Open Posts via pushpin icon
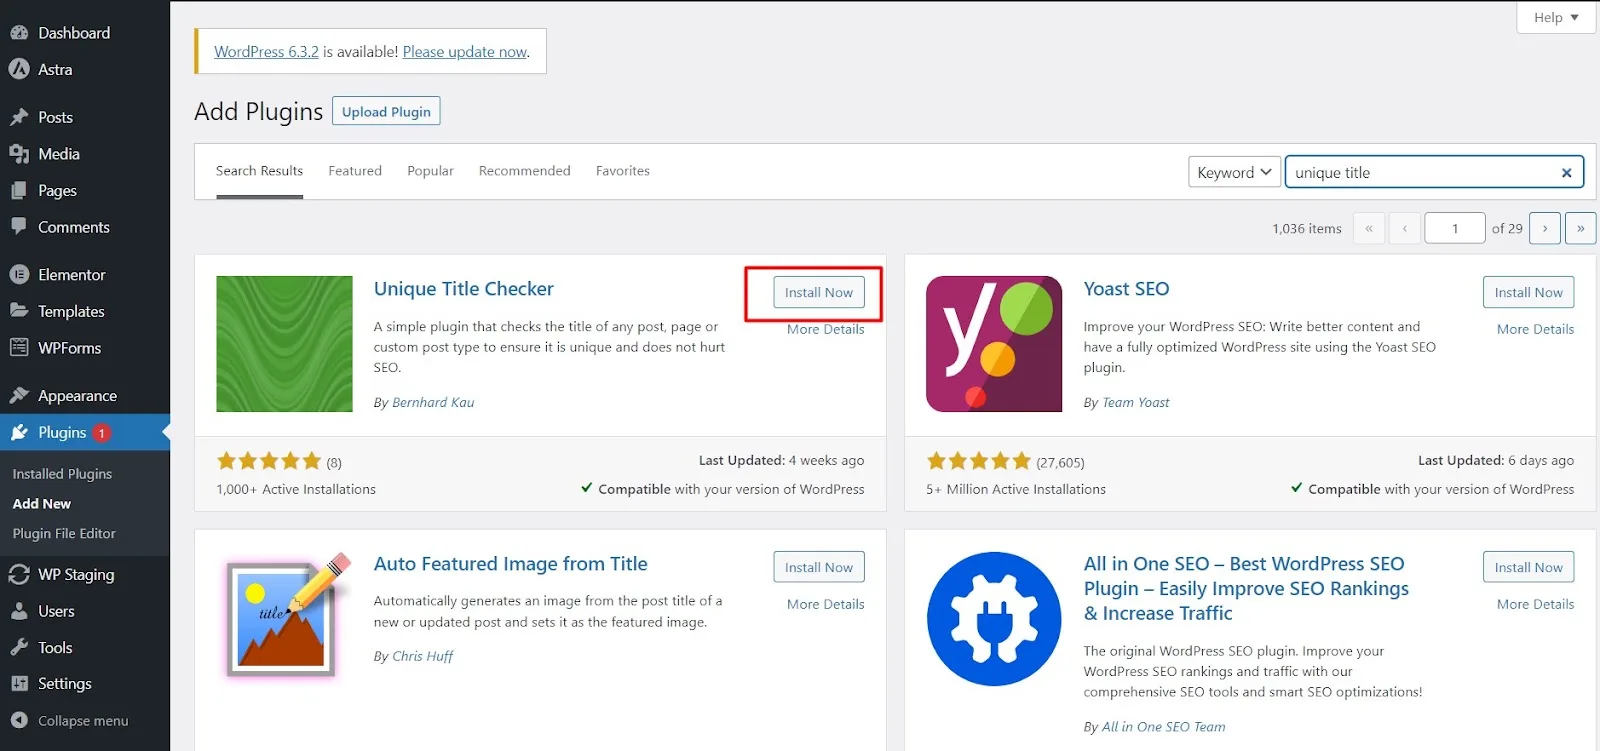The image size is (1600, 751). (x=19, y=117)
